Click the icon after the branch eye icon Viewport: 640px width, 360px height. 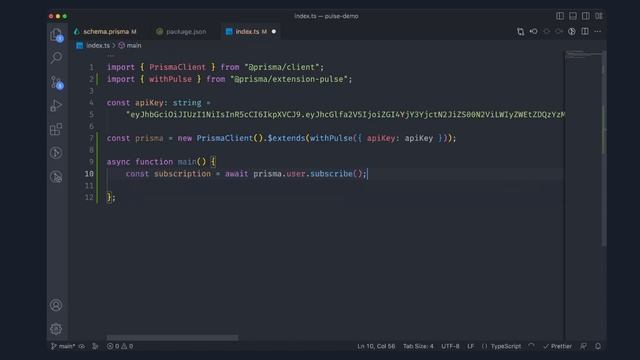coord(95,346)
